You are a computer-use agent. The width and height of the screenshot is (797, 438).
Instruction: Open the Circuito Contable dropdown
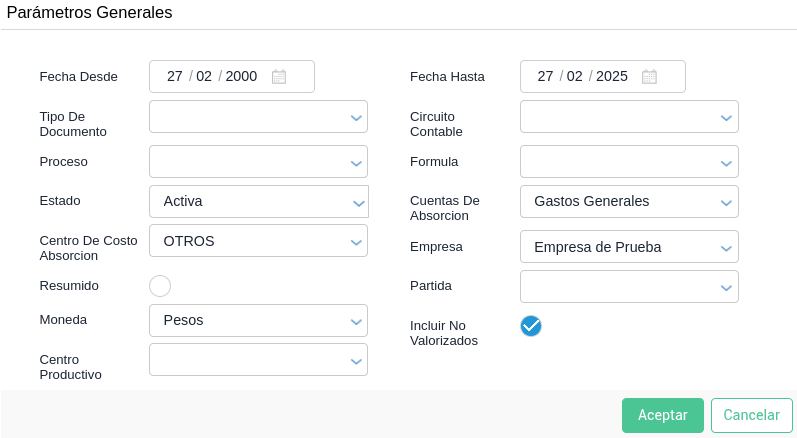pyautogui.click(x=629, y=117)
